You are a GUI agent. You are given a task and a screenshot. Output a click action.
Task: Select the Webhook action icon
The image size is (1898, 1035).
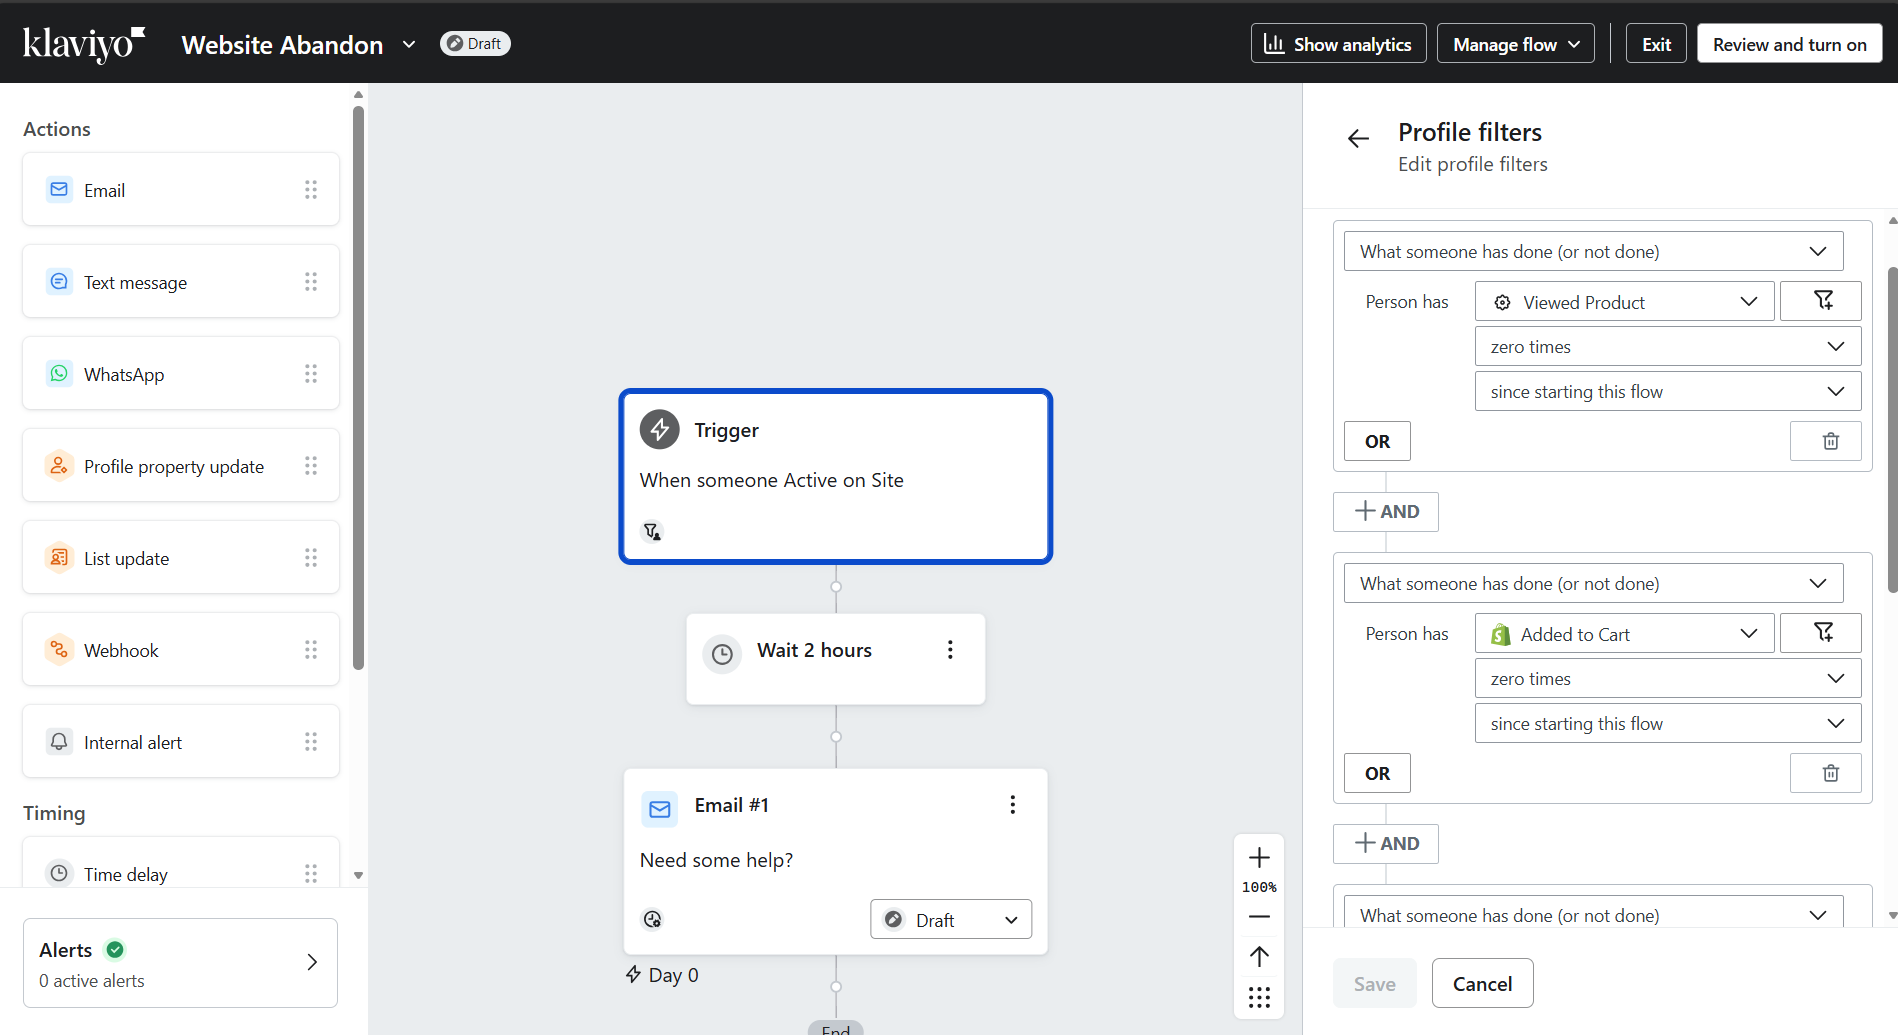pos(58,649)
